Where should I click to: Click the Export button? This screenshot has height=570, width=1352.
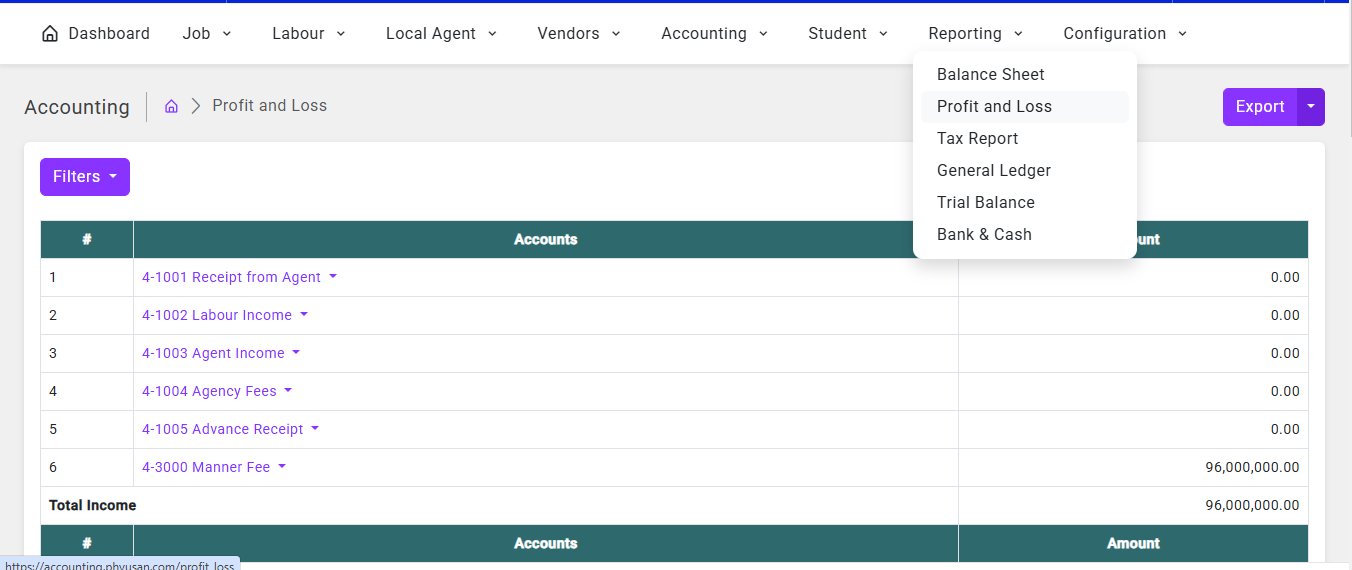tap(1259, 107)
